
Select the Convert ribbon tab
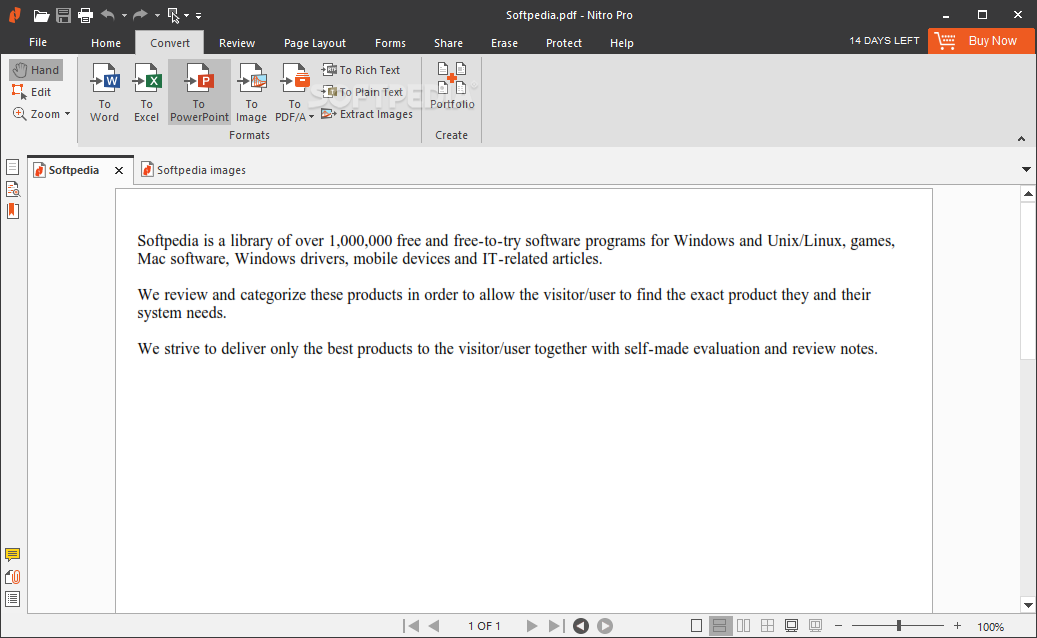point(170,43)
